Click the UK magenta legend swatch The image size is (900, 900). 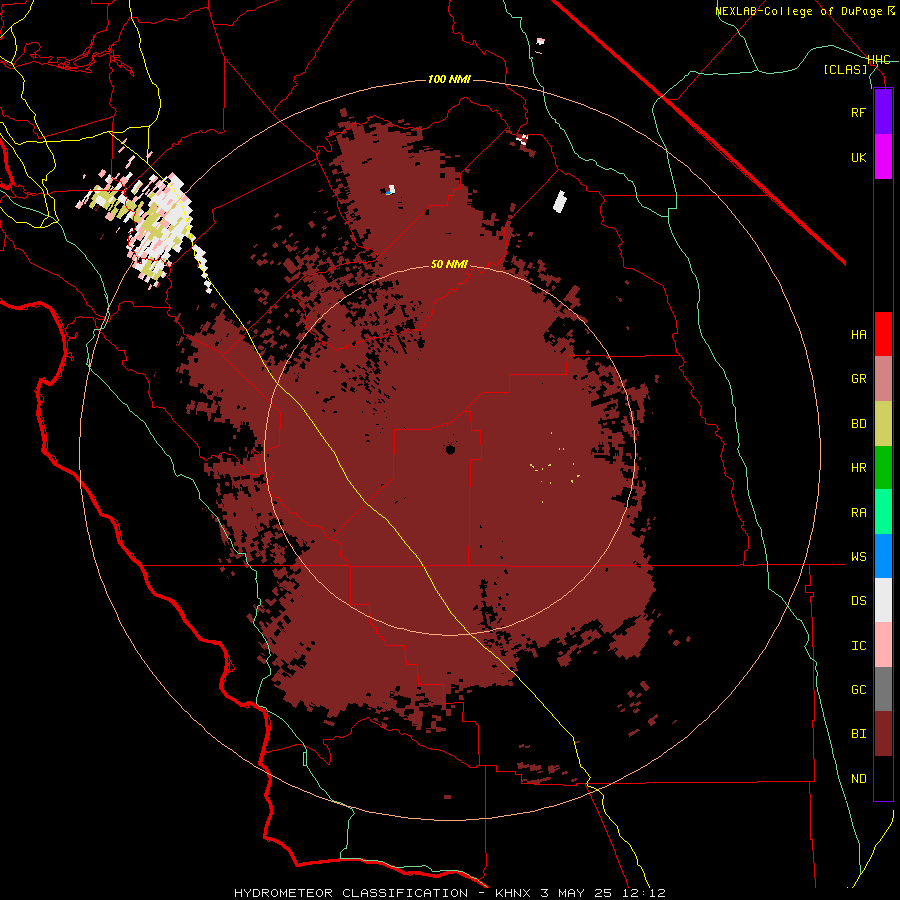click(x=883, y=157)
